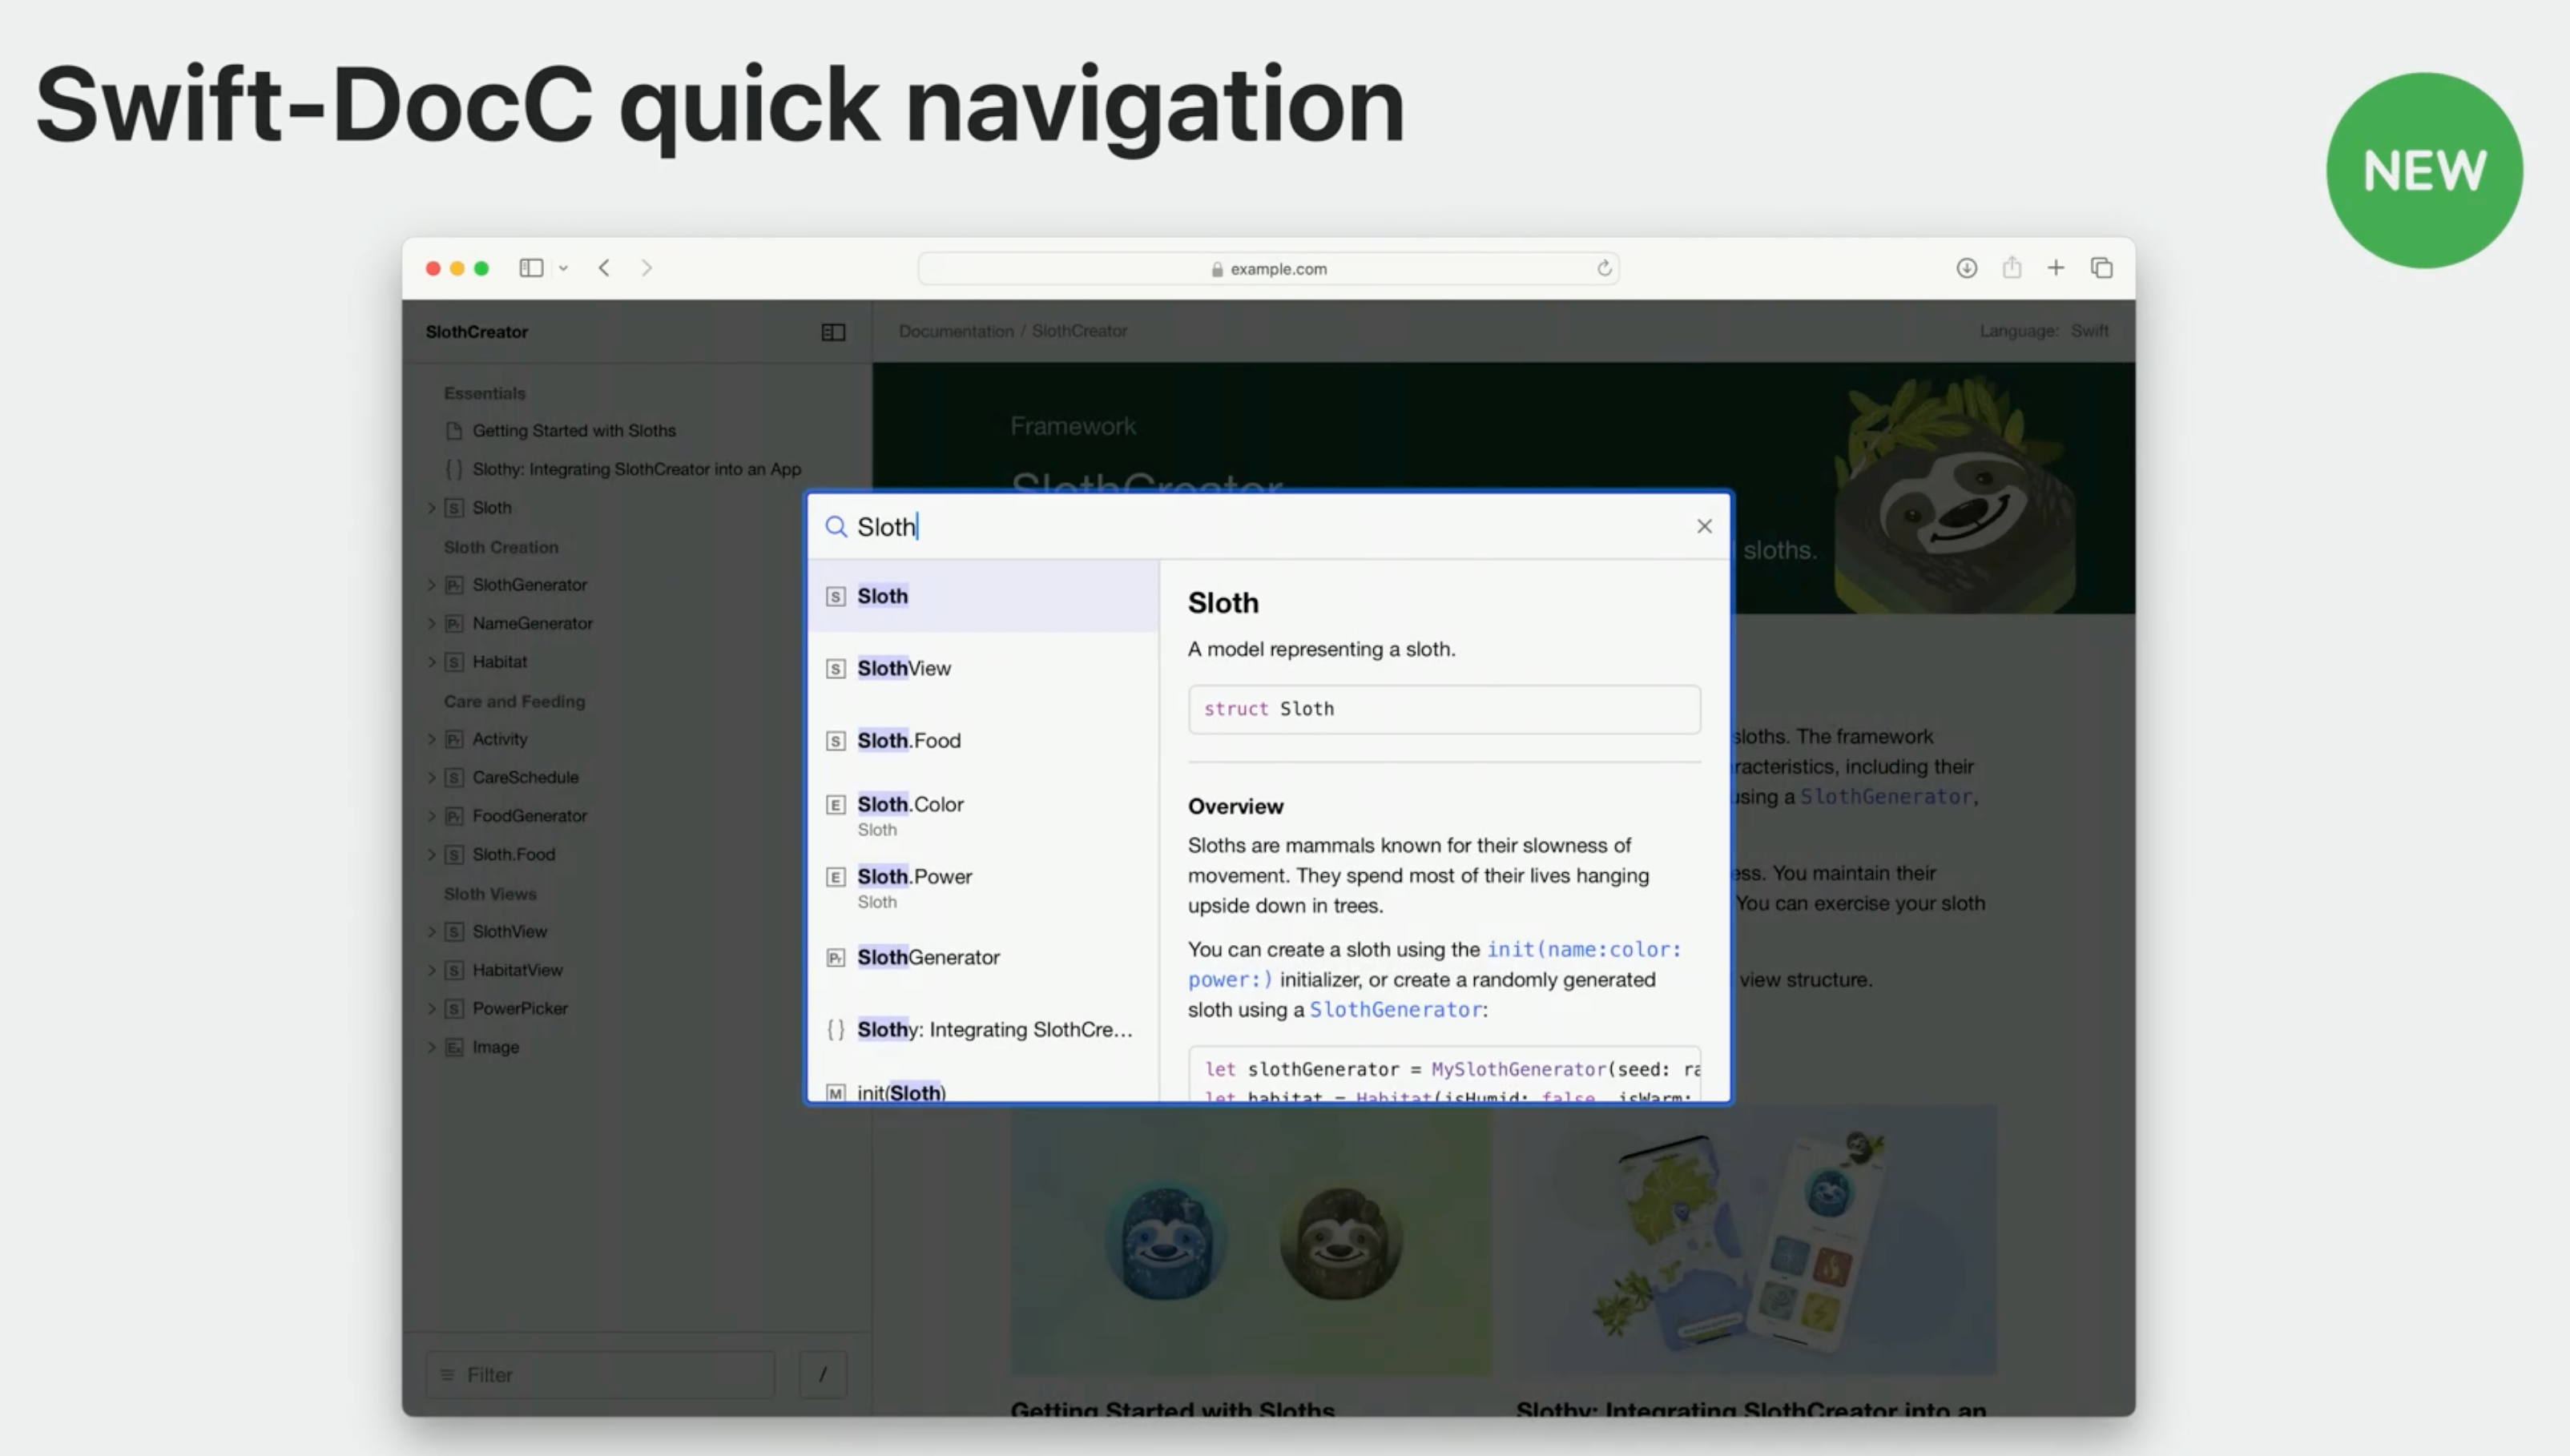Click the init(name:color:power:) link
Screen dimensions: 2570x1456
point(1583,949)
